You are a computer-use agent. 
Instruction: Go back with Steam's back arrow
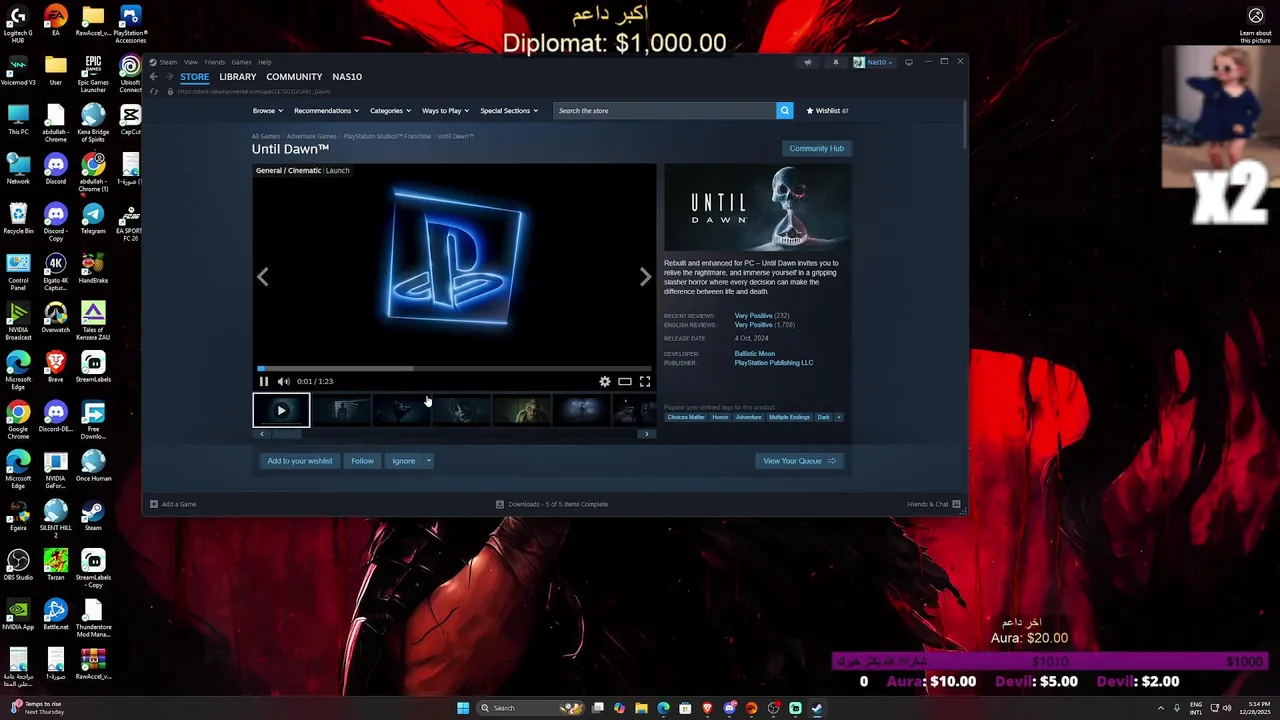[x=154, y=77]
